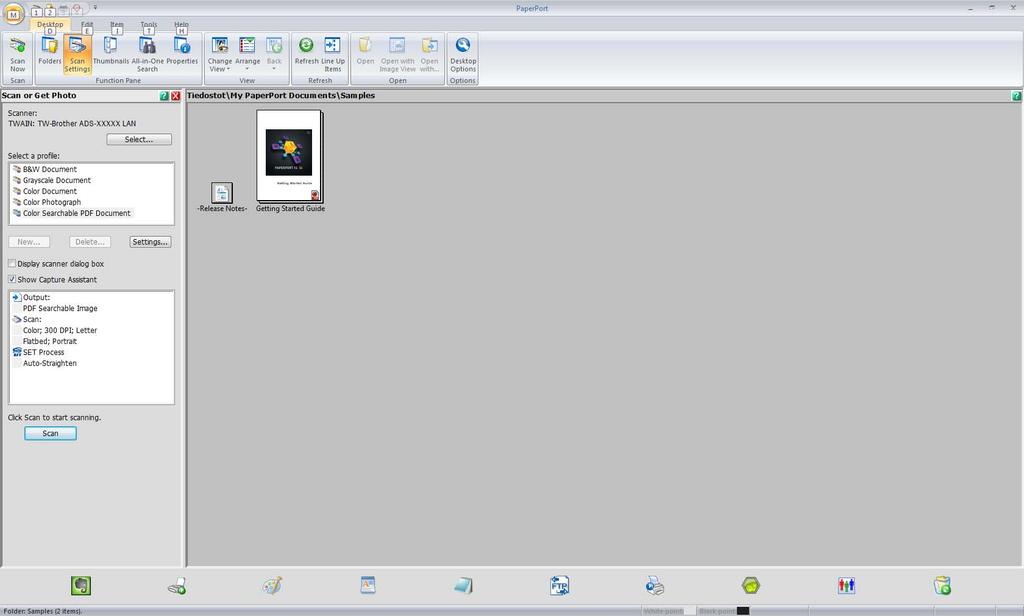This screenshot has height=616, width=1024.
Task: Click the Settings... profile button
Action: 150,242
